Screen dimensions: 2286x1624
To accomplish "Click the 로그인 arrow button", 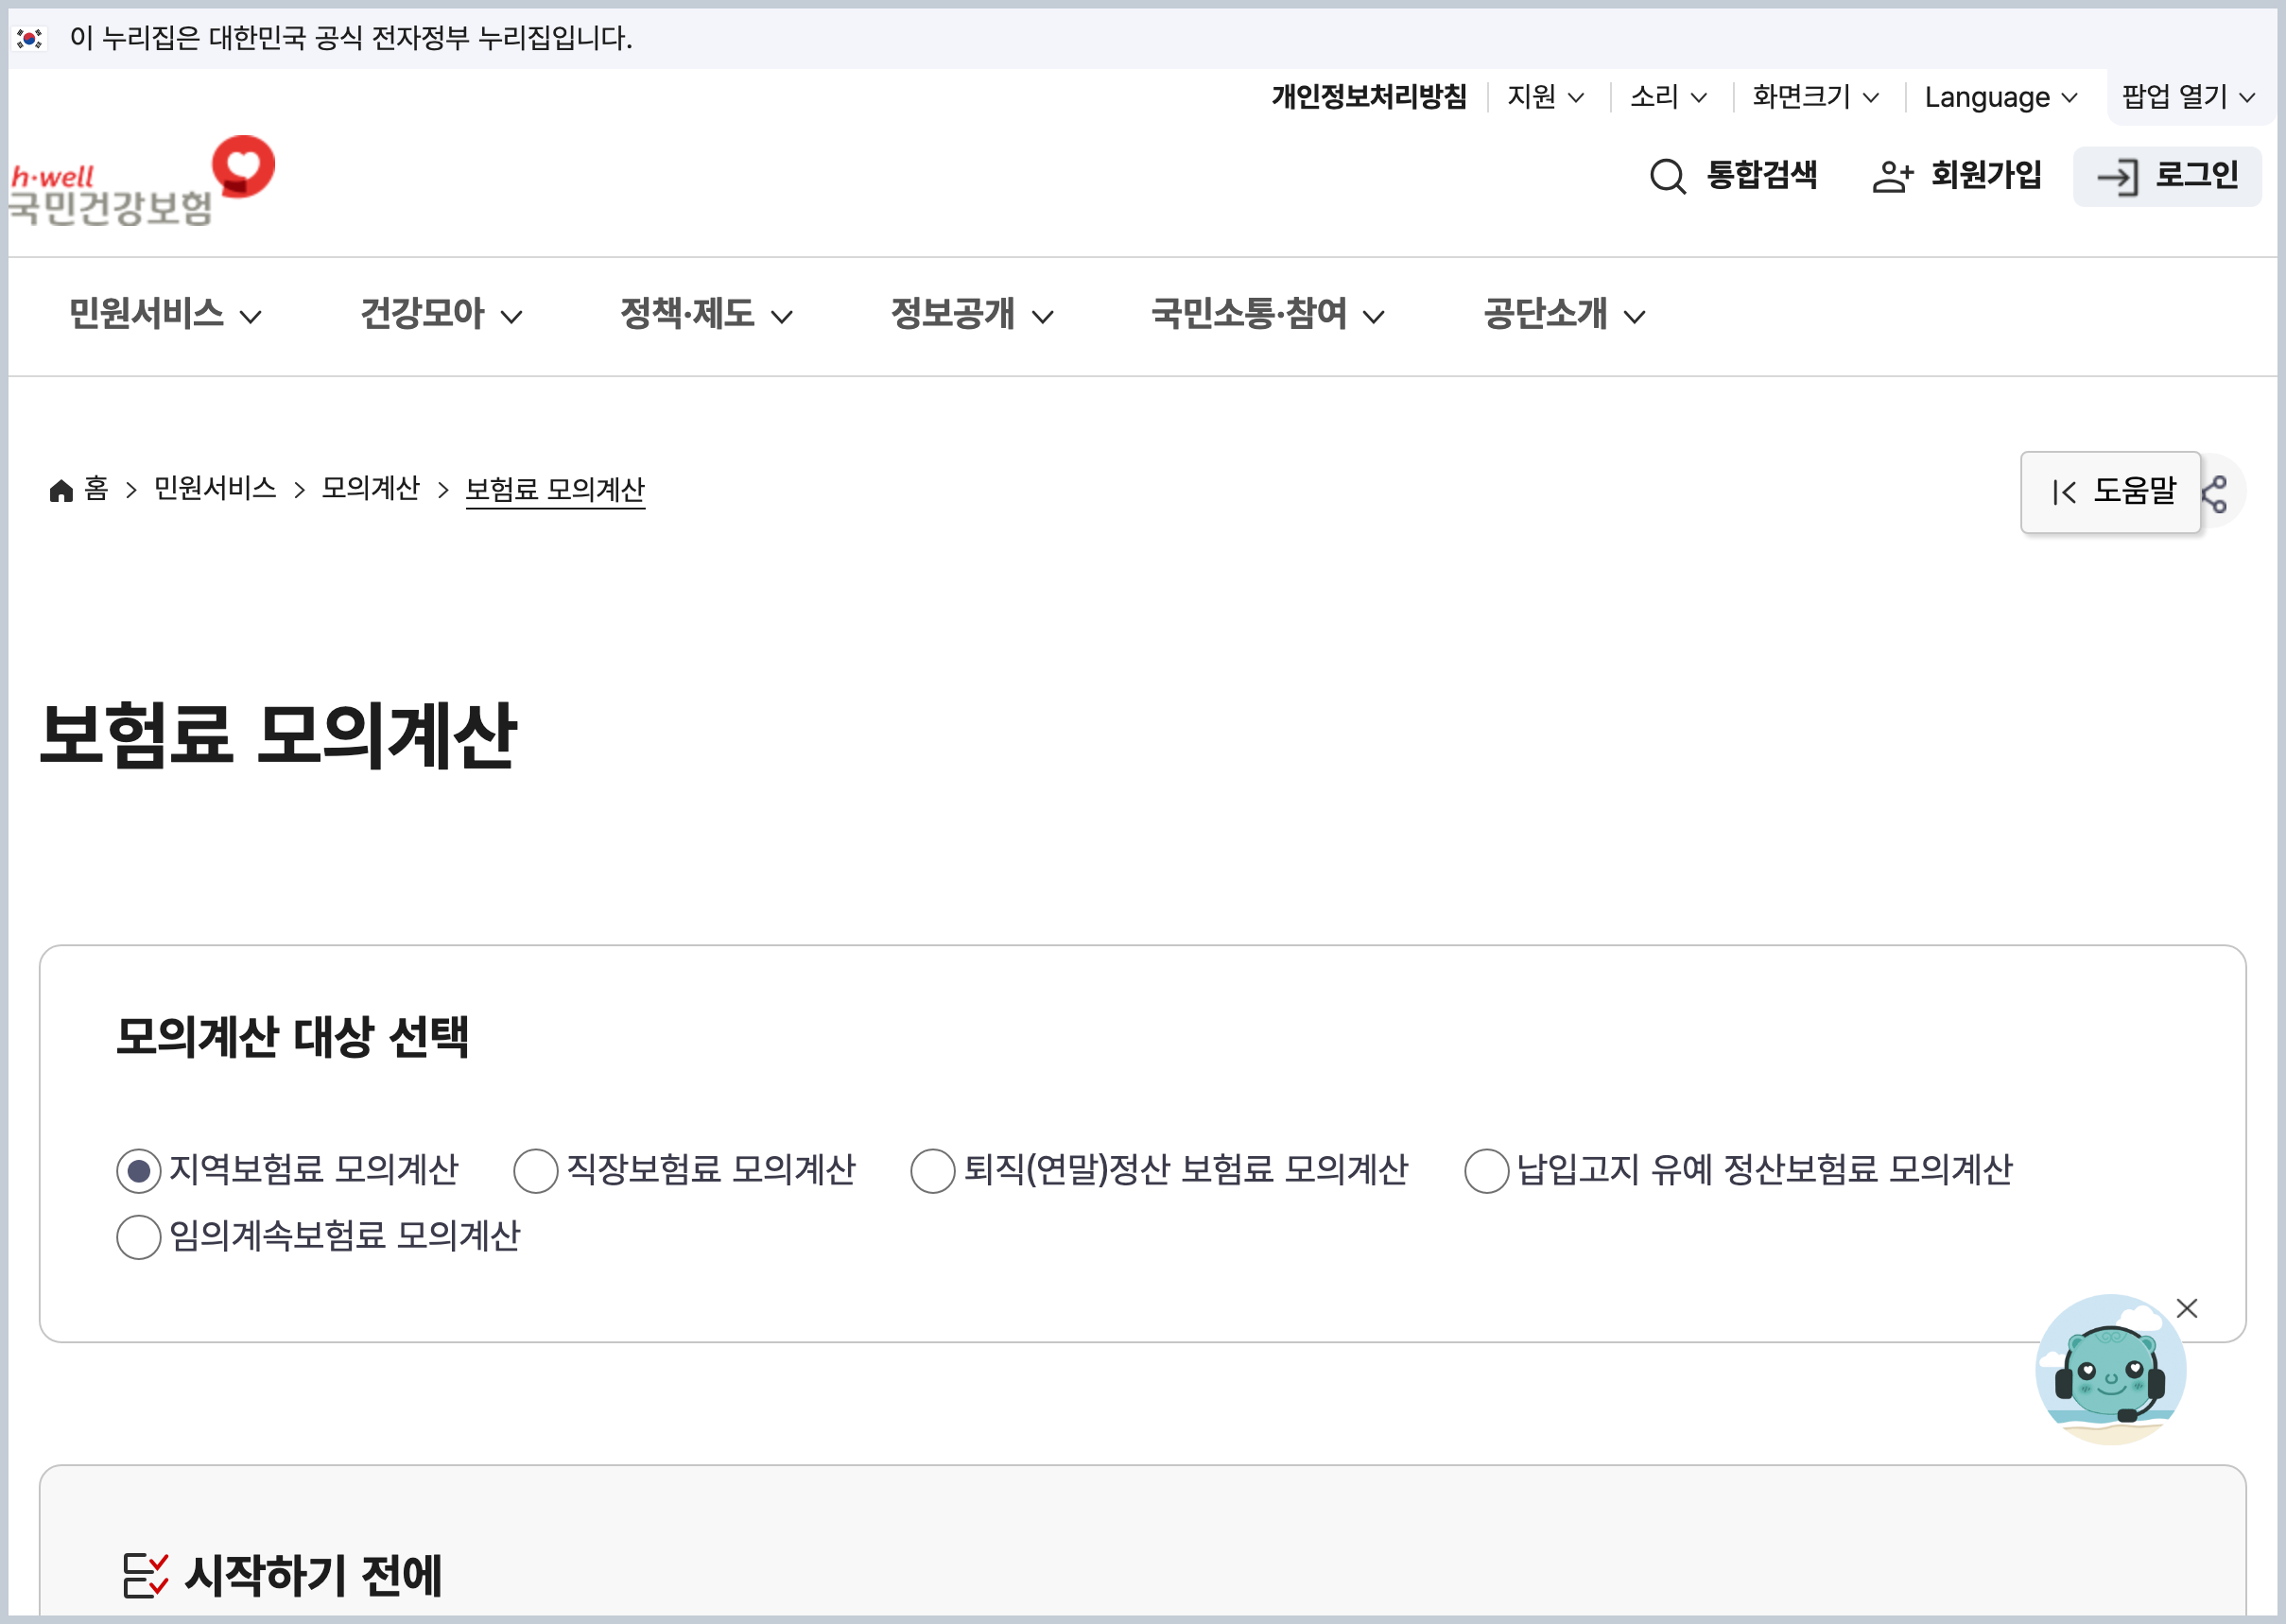I will pyautogui.click(x=2166, y=176).
